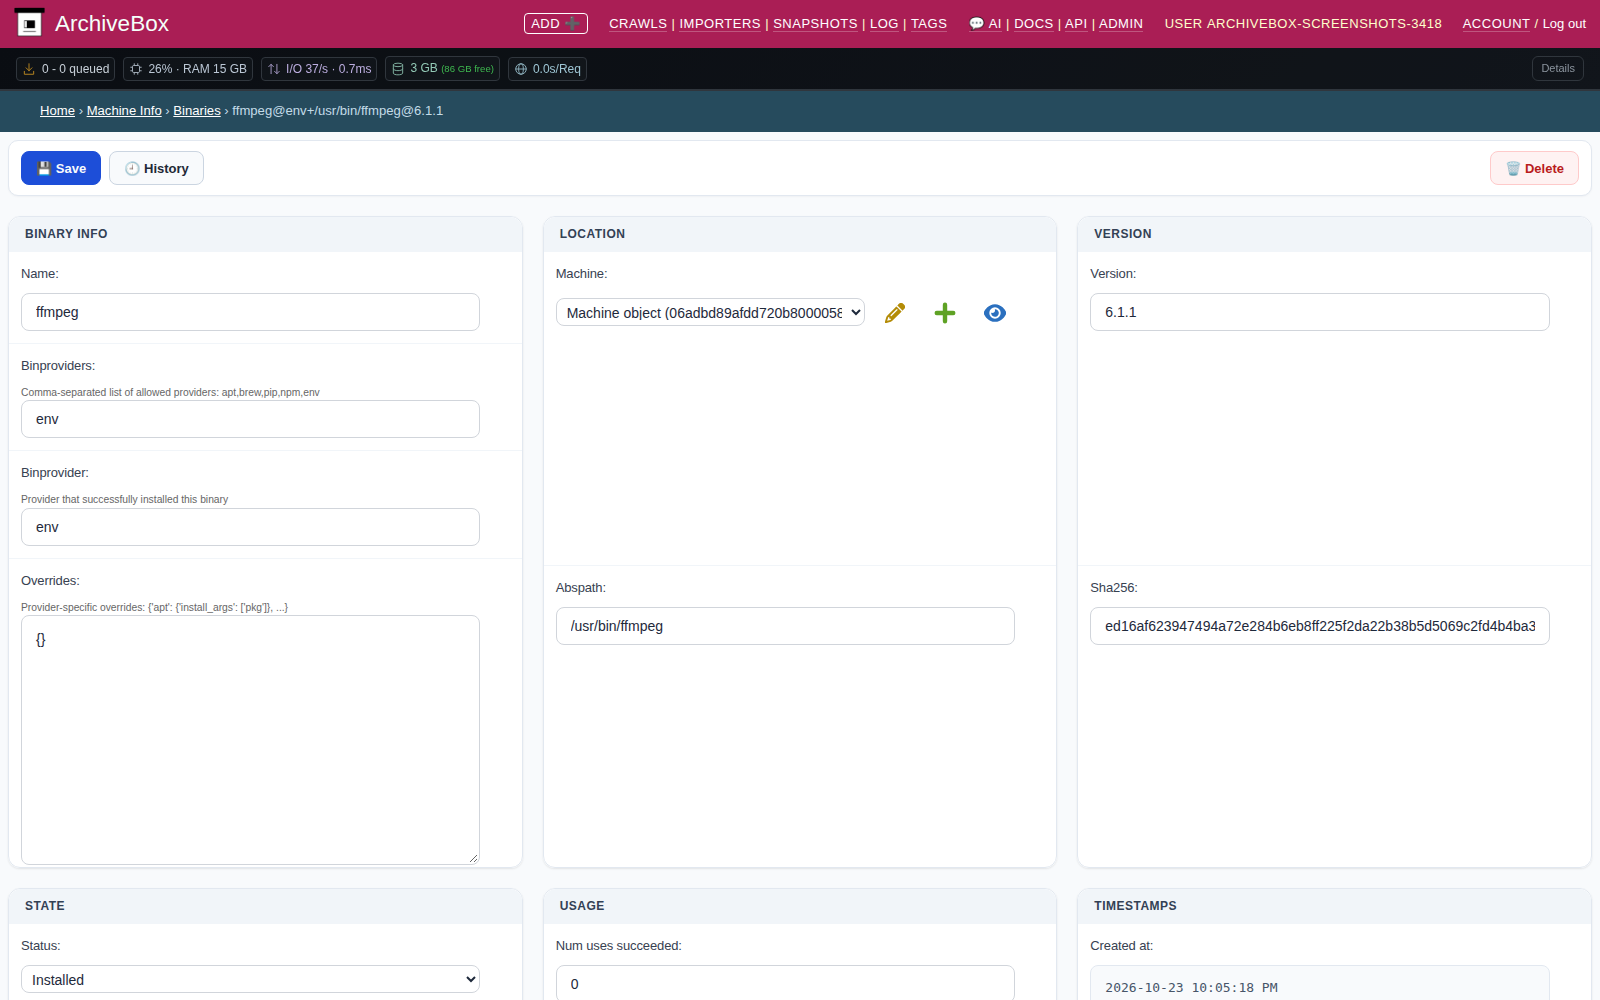Click the Name field containing ffmpeg

(250, 312)
